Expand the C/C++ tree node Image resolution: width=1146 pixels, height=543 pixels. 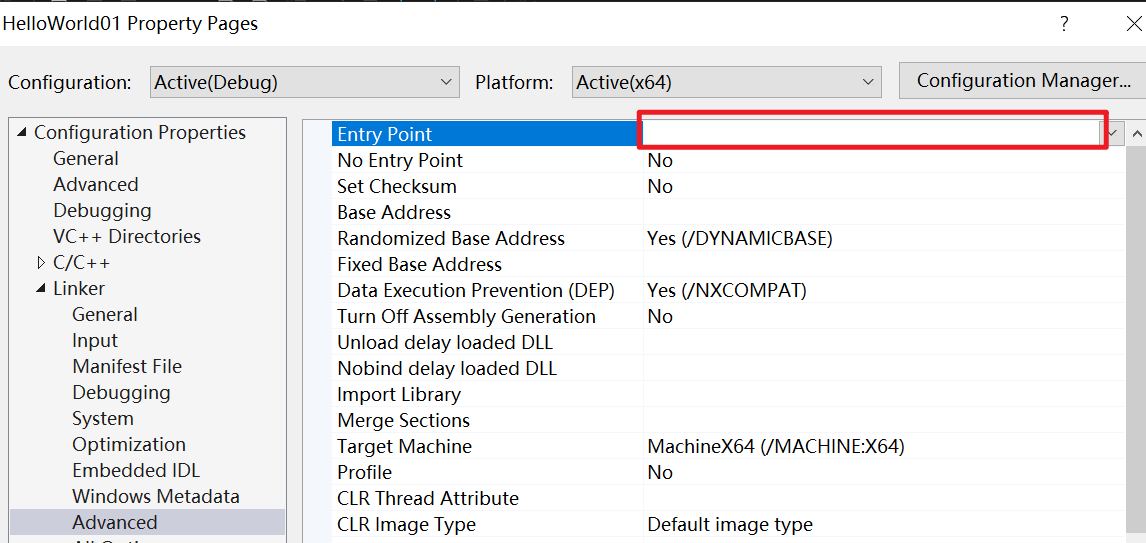click(41, 263)
